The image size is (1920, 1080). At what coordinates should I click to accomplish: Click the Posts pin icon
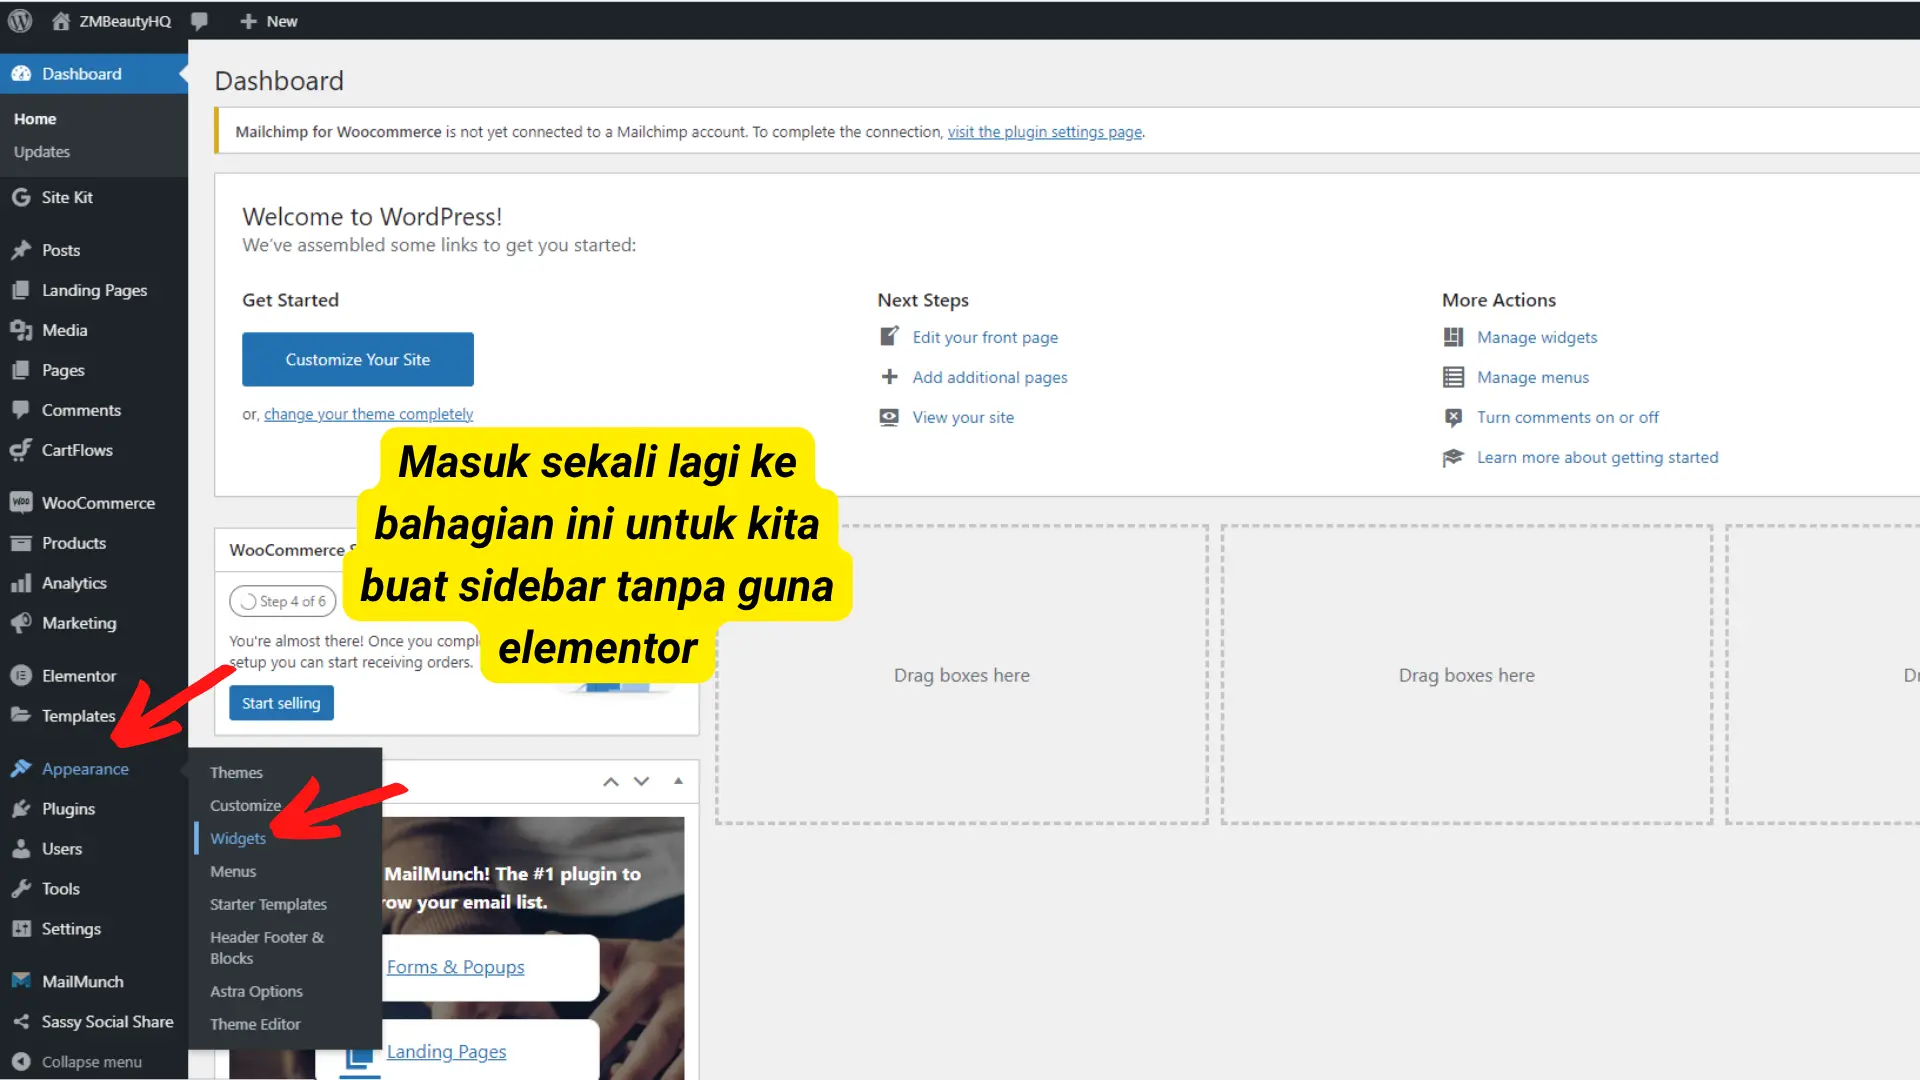[21, 250]
